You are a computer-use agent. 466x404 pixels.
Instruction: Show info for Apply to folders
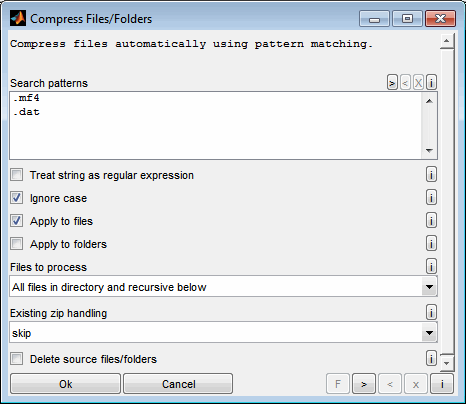pos(431,243)
